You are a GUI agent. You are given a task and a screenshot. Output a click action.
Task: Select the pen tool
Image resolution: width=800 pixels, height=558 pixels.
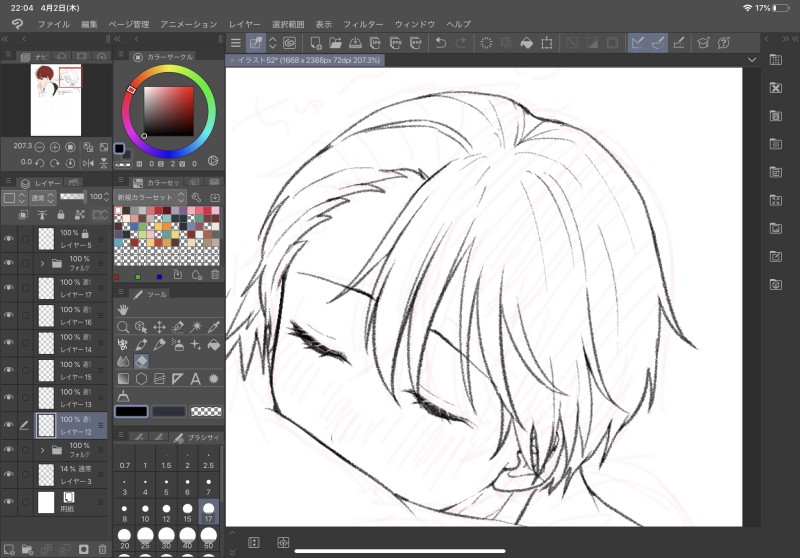pos(141,345)
